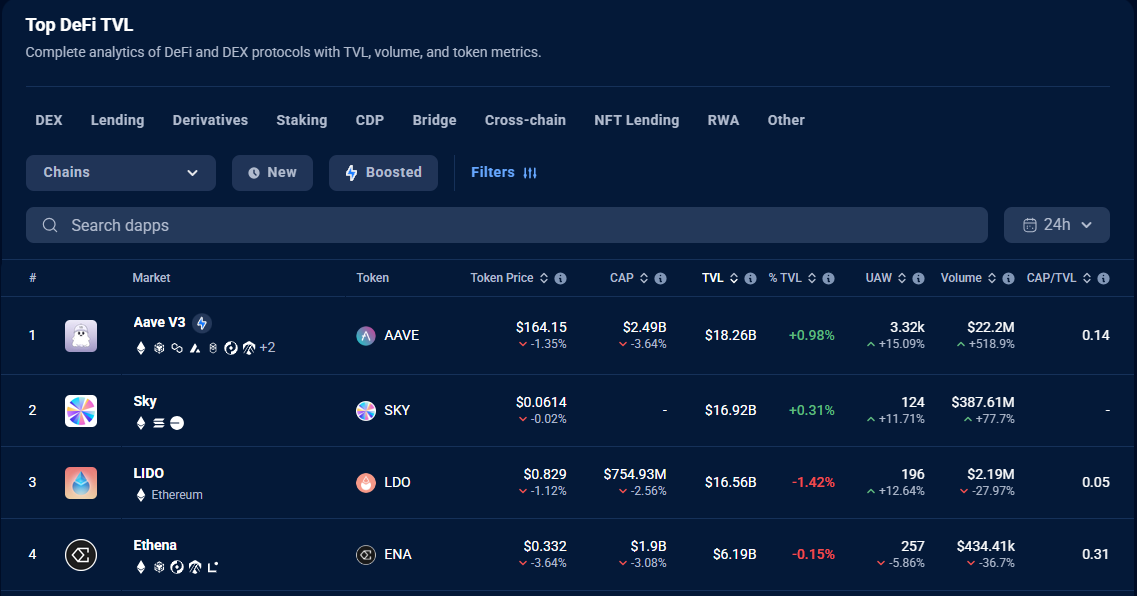1137x596 pixels.
Task: Sort table by CAP/TVL column
Action: coord(1087,278)
